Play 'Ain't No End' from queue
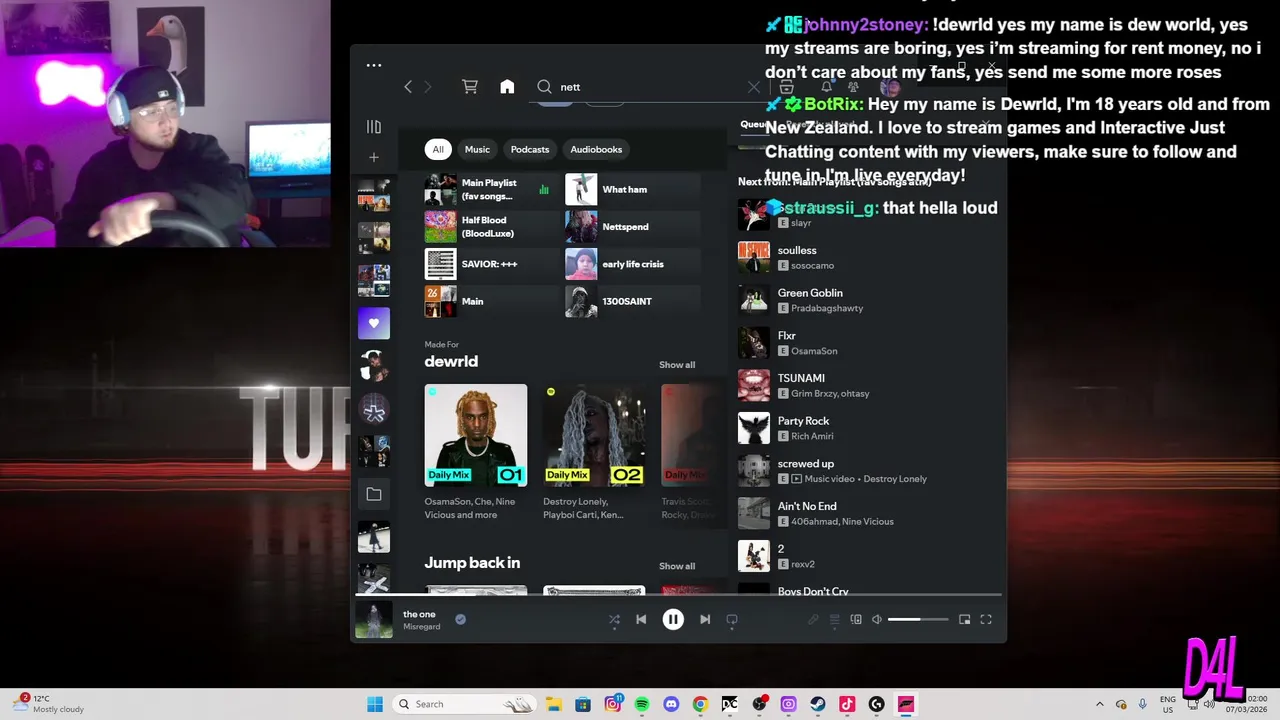The width and height of the screenshot is (1280, 720). pyautogui.click(x=865, y=513)
